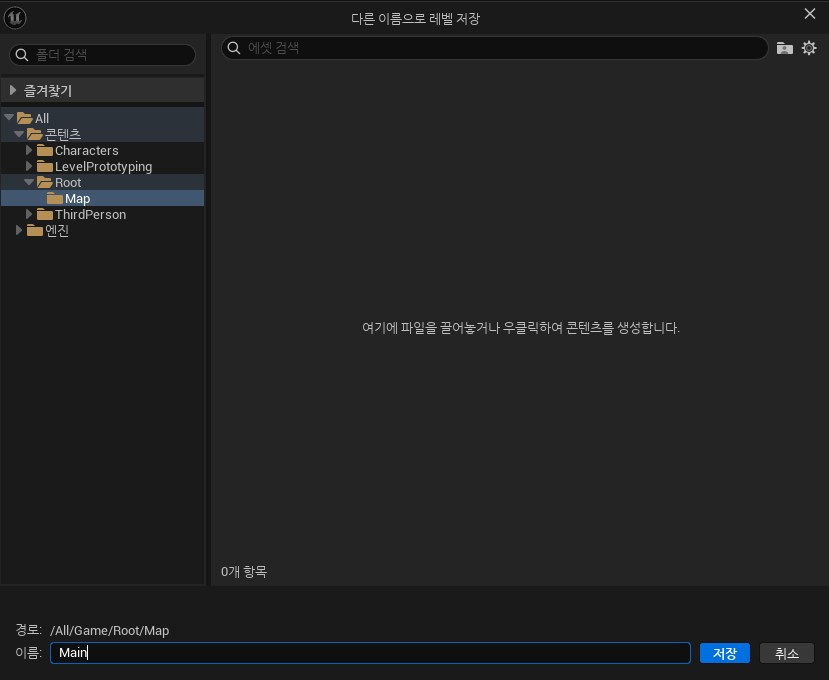This screenshot has height=680, width=829.
Task: Click the Root folder icon
Action: [x=44, y=182]
